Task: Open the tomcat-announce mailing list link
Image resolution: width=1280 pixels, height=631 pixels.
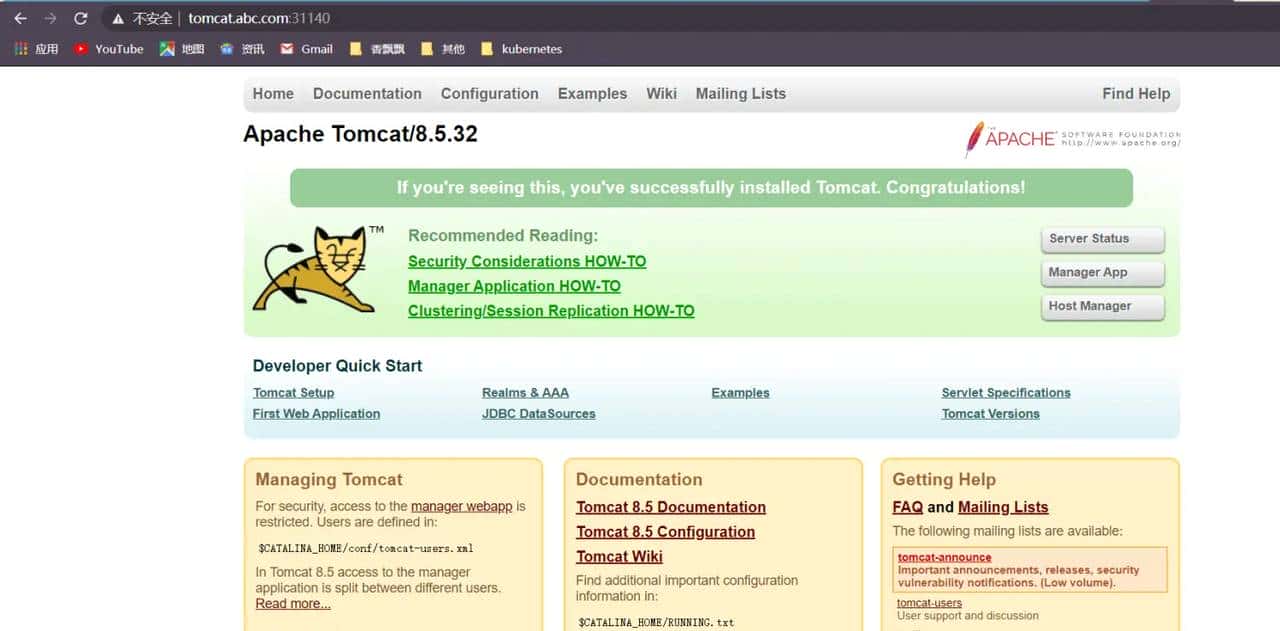Action: click(x=944, y=558)
